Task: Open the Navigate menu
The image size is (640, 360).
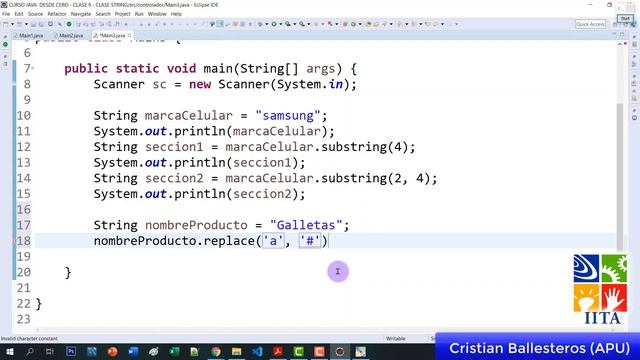Action: (81, 14)
